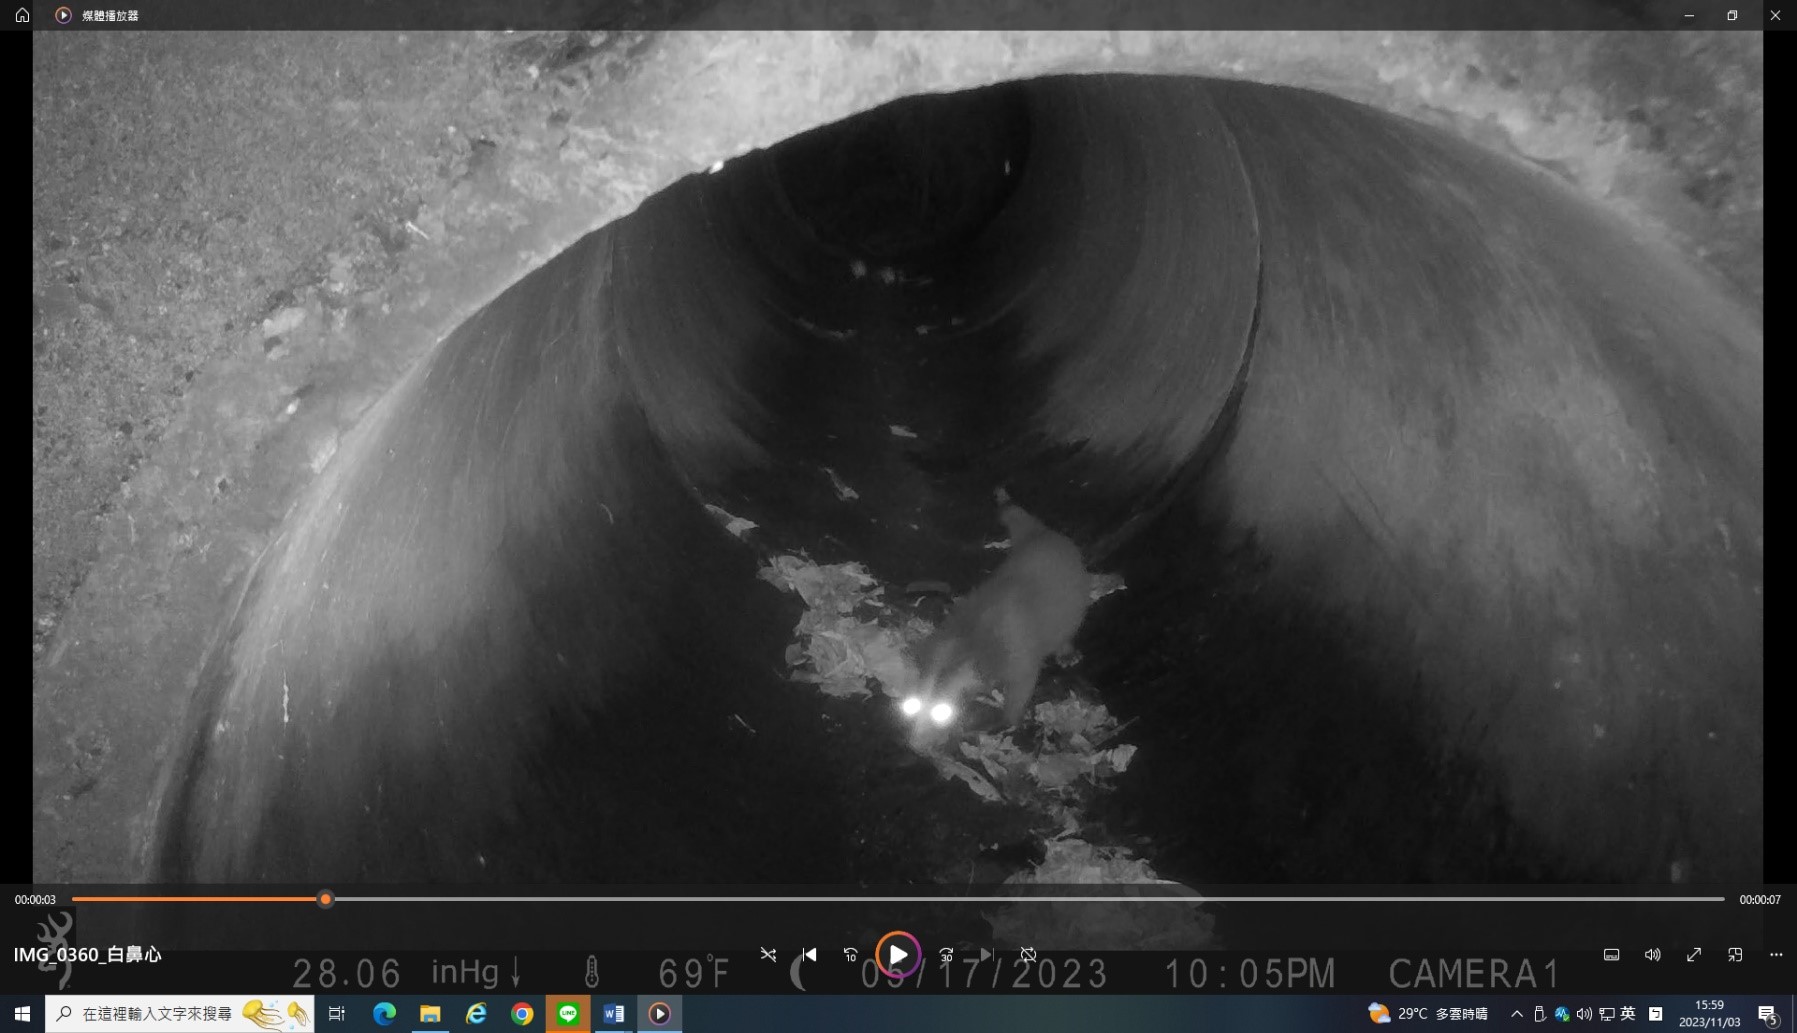Show hidden system tray icons
This screenshot has width=1797, height=1033.
tap(1516, 1014)
